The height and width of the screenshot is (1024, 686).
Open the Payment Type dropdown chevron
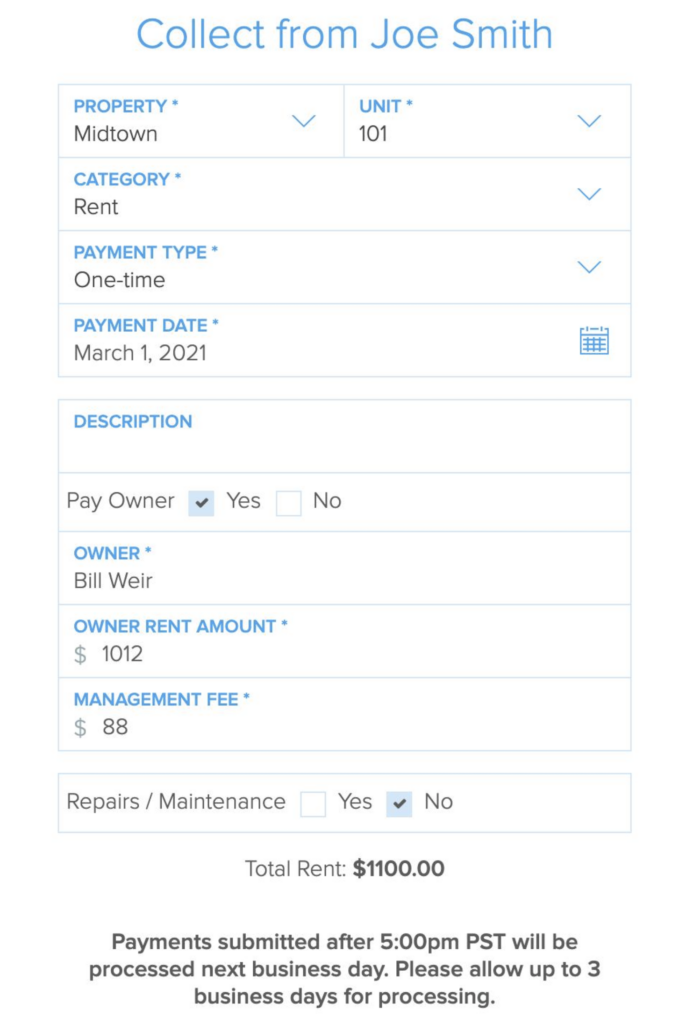point(589,267)
